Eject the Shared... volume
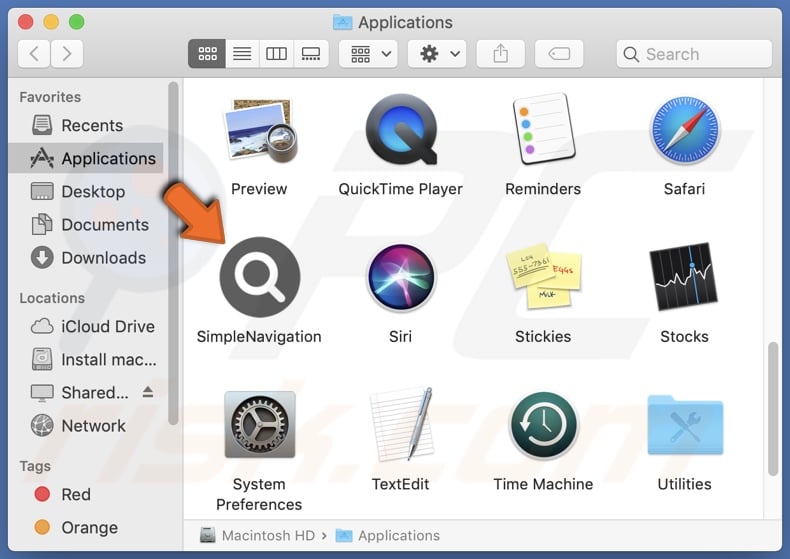The height and width of the screenshot is (559, 790). [x=148, y=391]
